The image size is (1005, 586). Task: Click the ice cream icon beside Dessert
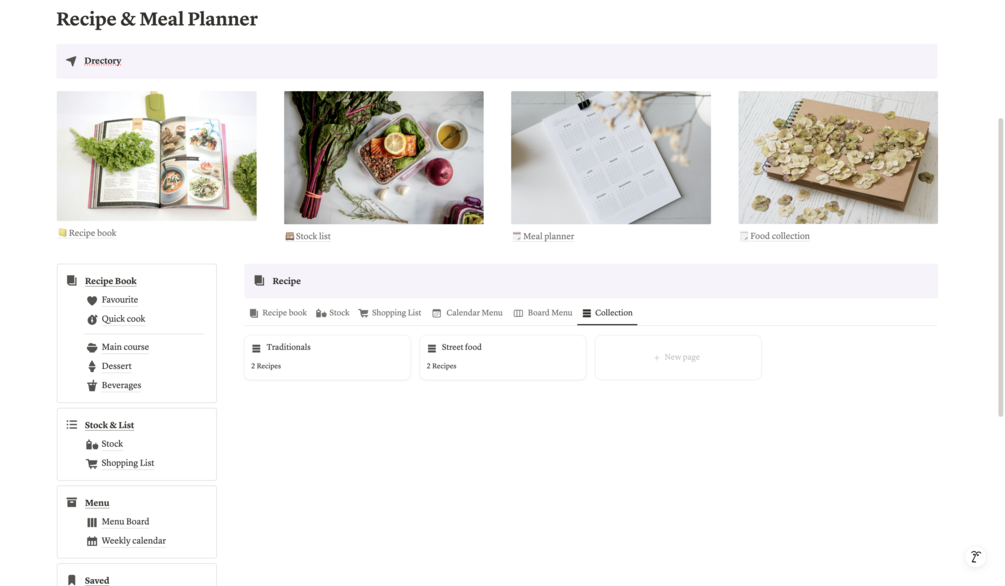tap(92, 367)
